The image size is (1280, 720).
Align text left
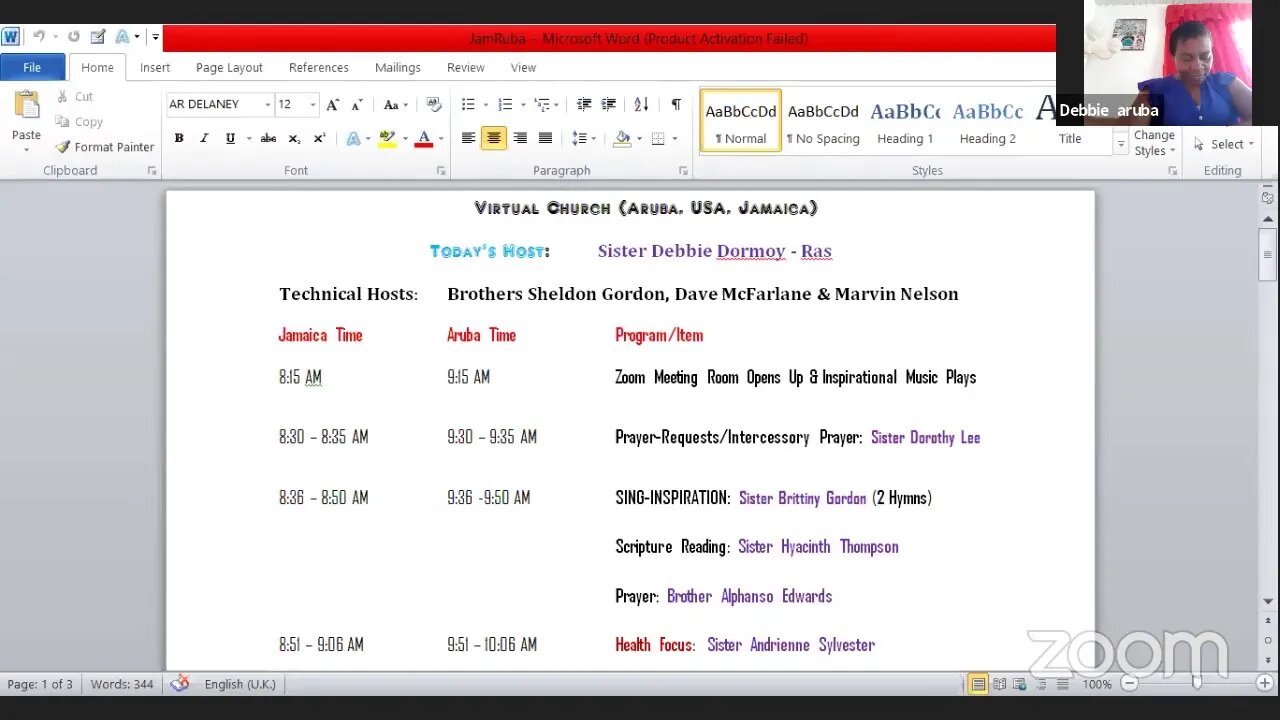point(468,138)
